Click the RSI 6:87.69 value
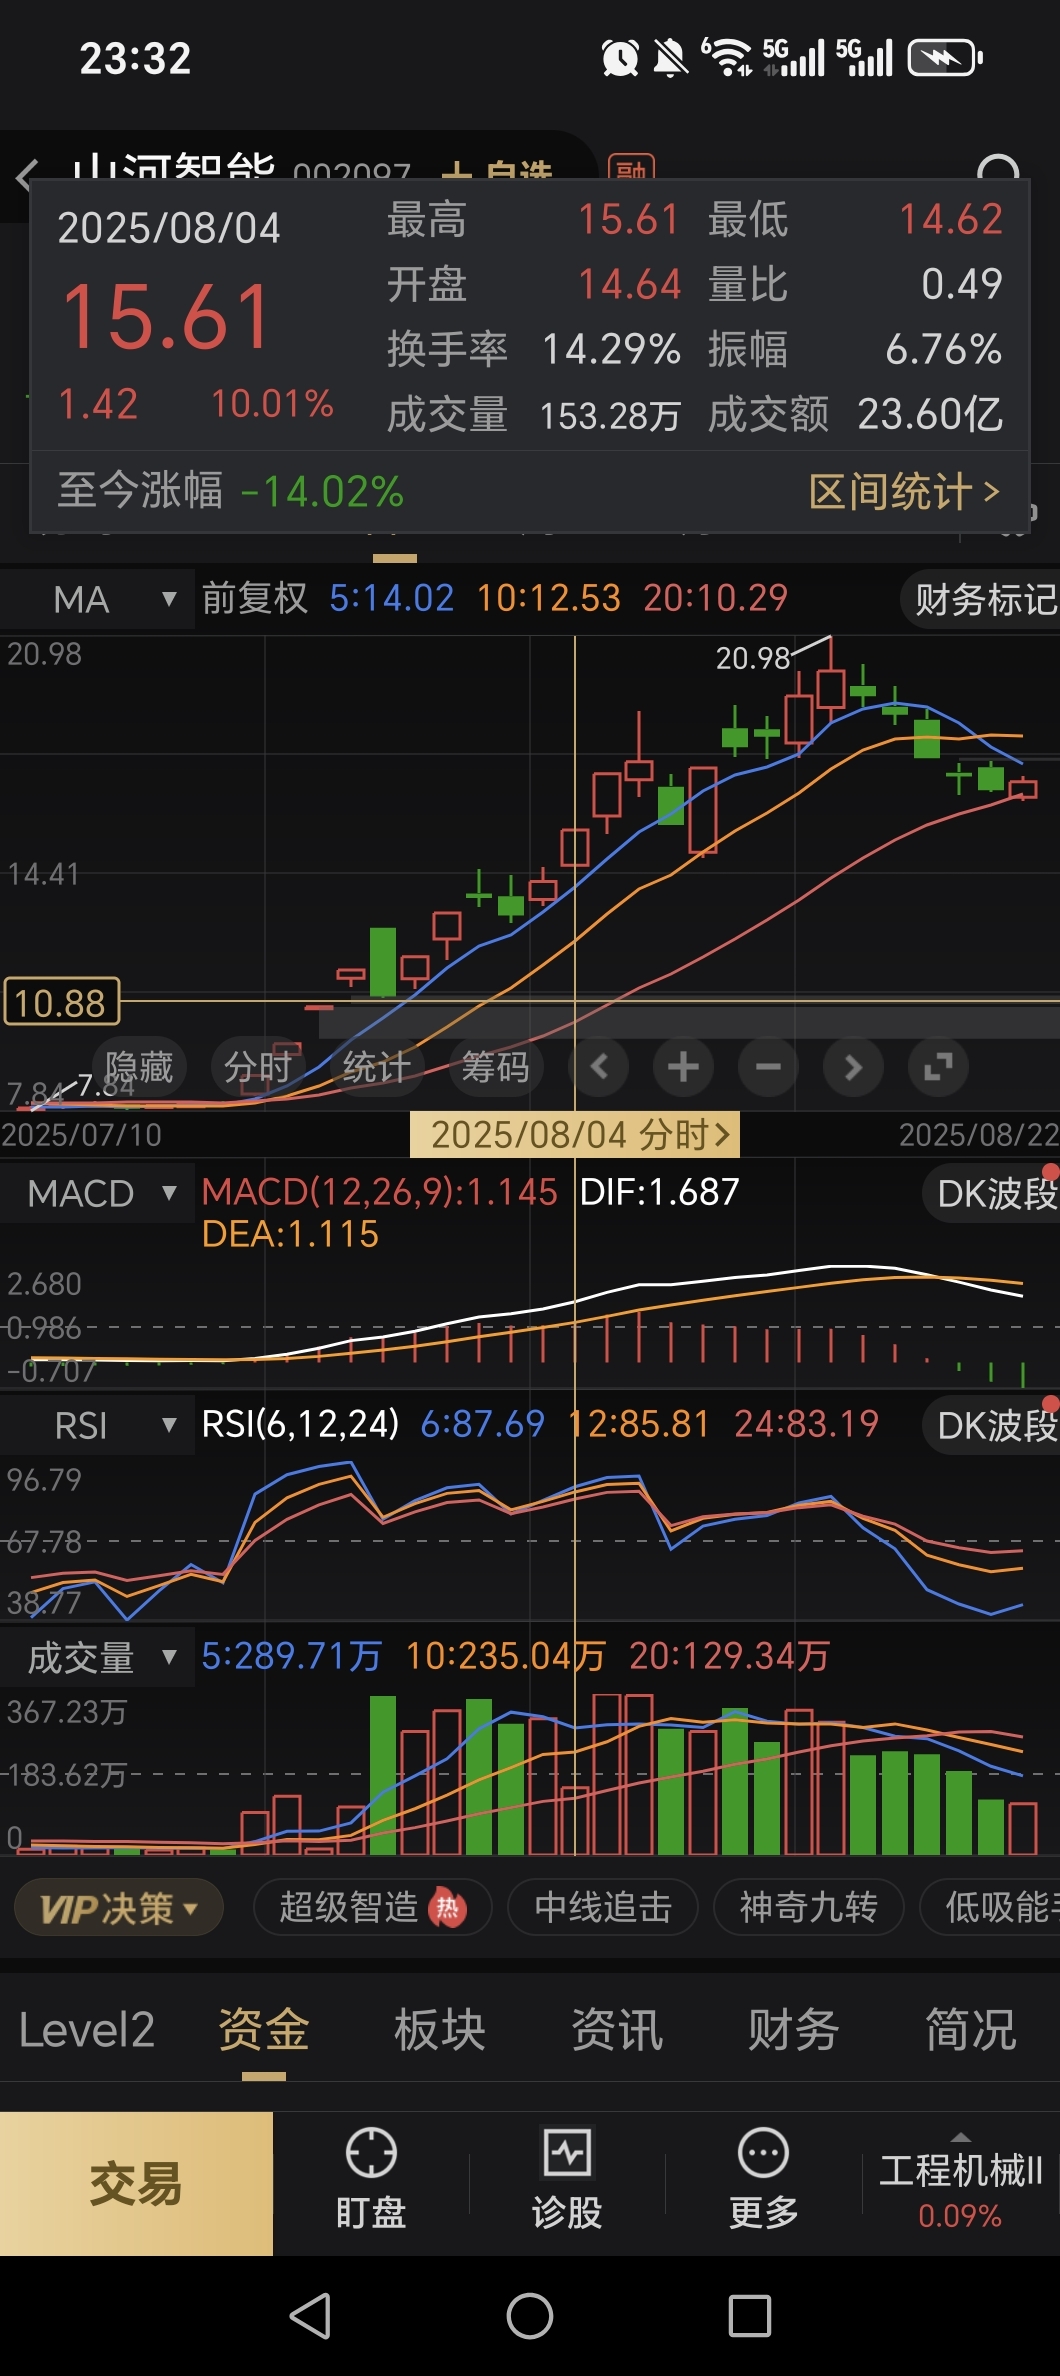Viewport: 1060px width, 2376px height. (482, 1424)
